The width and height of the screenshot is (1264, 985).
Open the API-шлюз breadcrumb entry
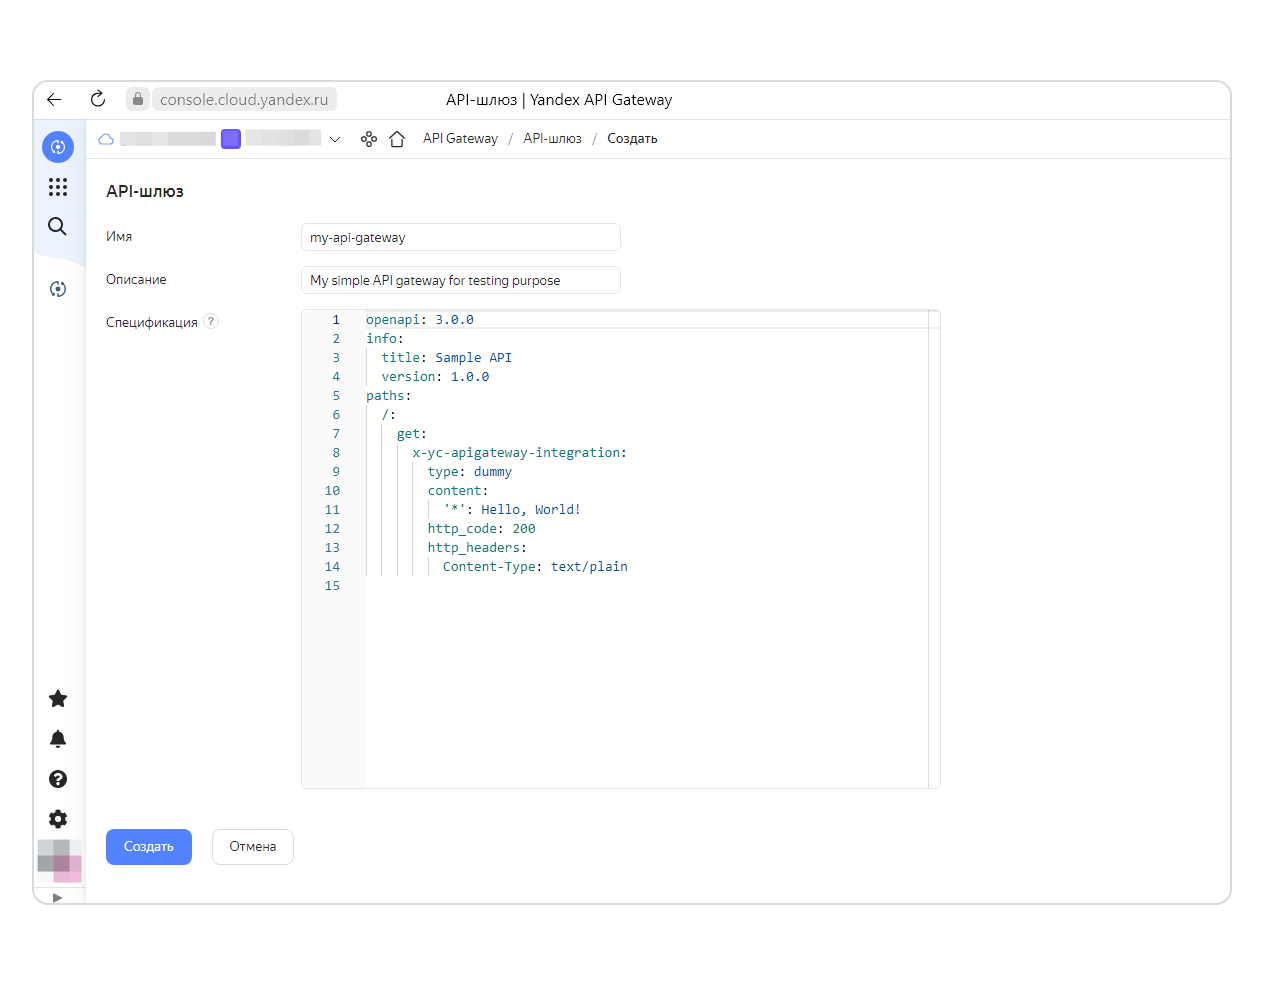[552, 138]
